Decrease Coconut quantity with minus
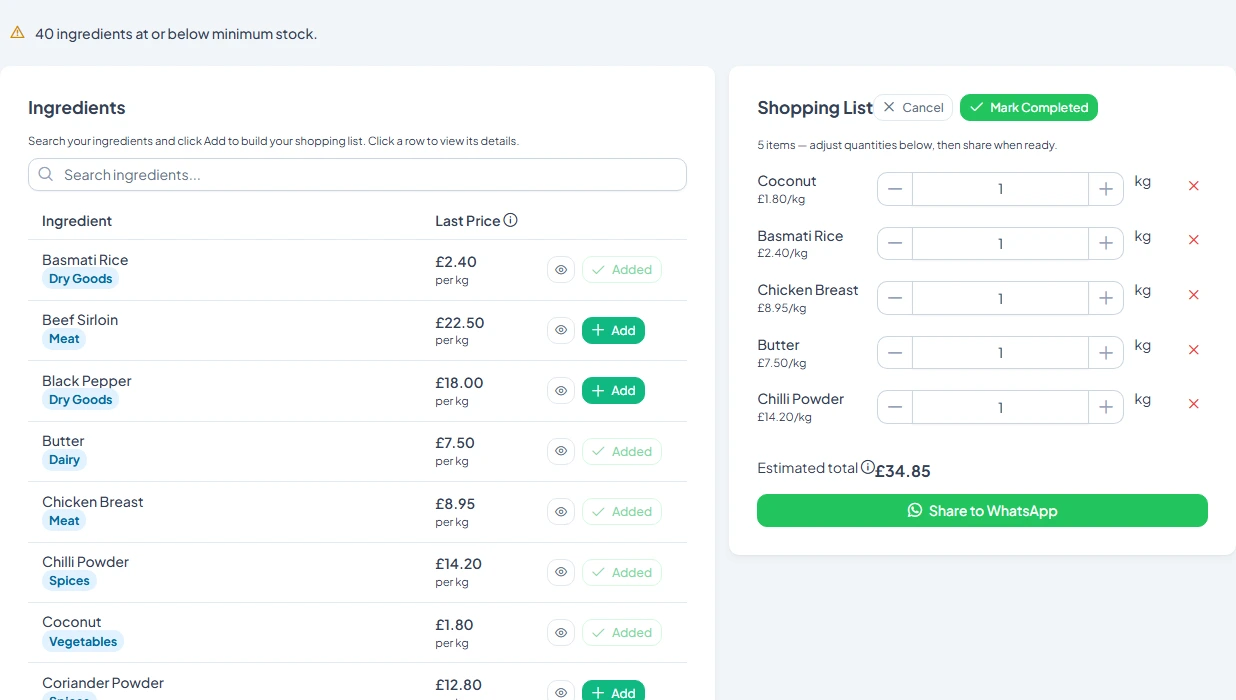 coord(895,189)
